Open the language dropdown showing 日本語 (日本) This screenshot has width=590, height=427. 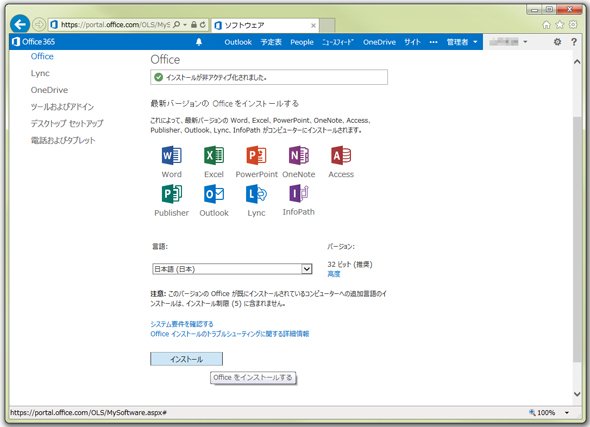tap(232, 269)
